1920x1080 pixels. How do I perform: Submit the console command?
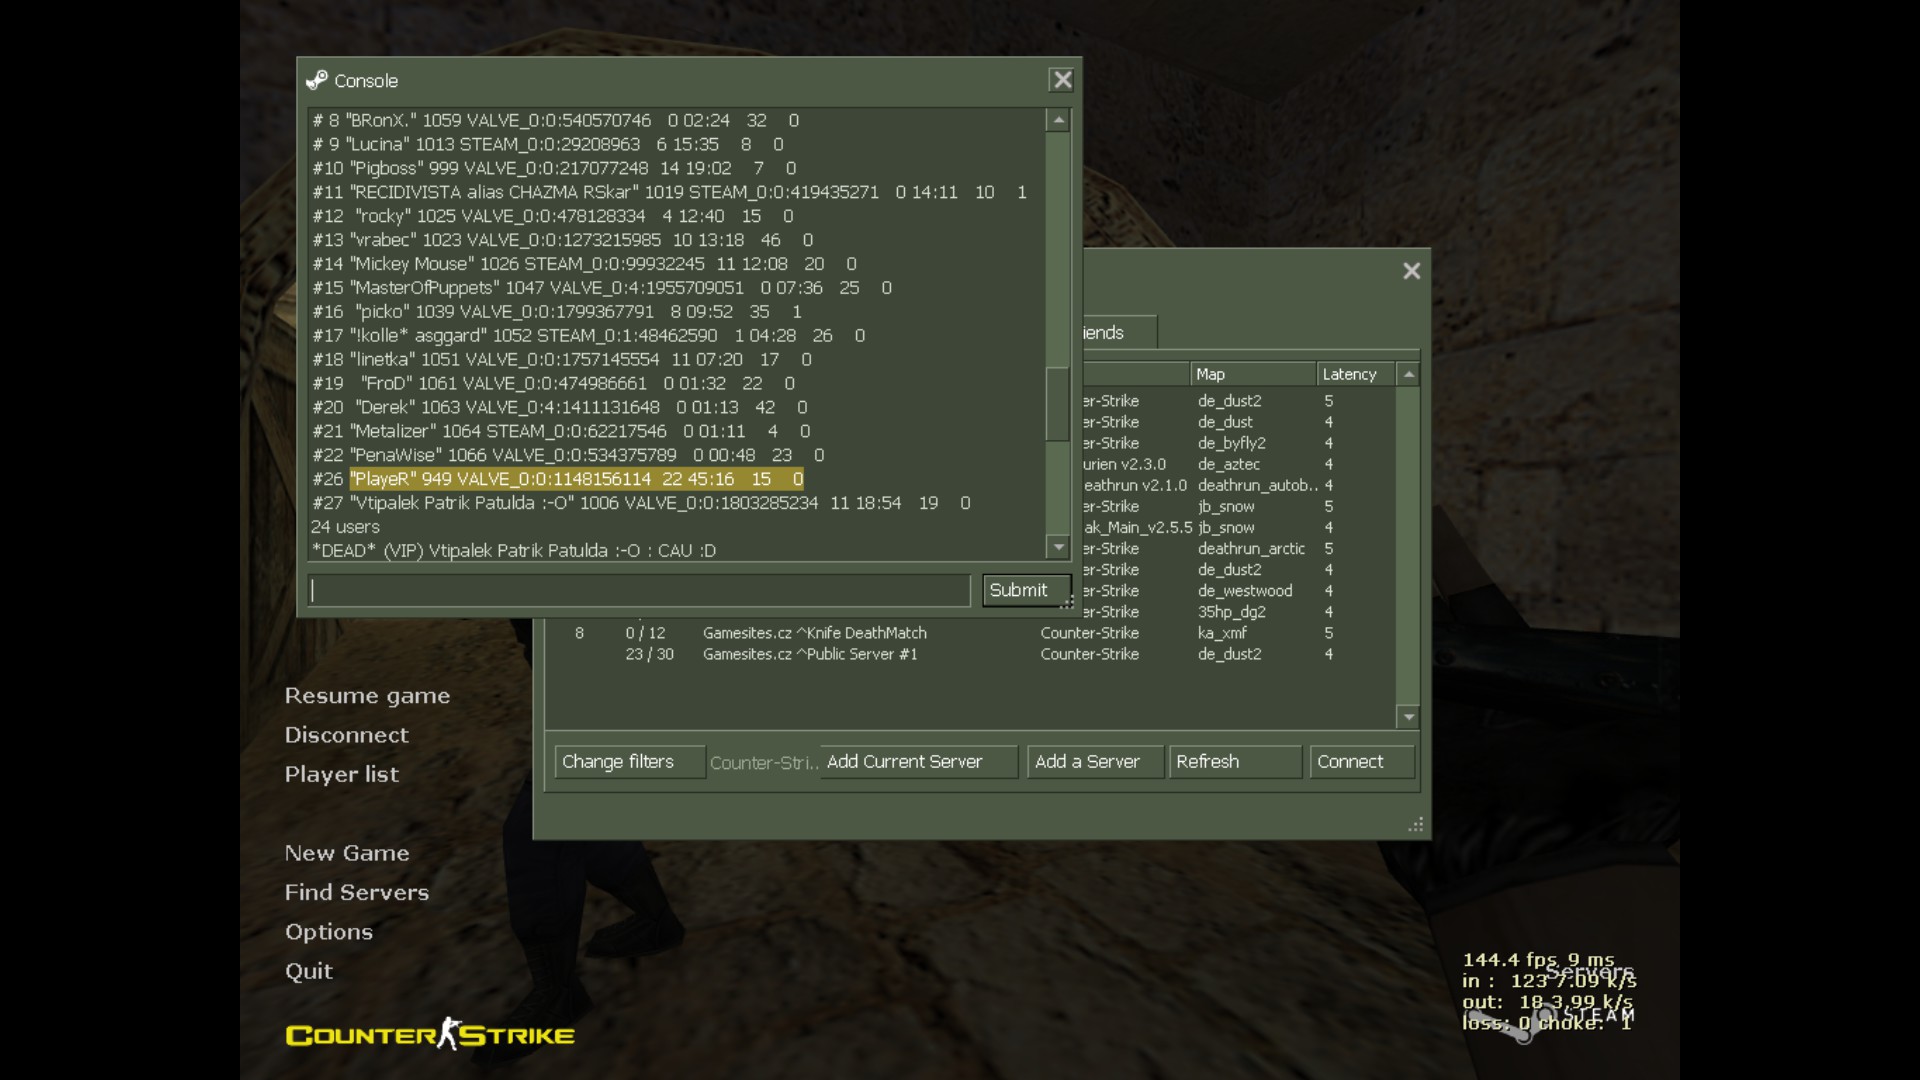point(1026,590)
